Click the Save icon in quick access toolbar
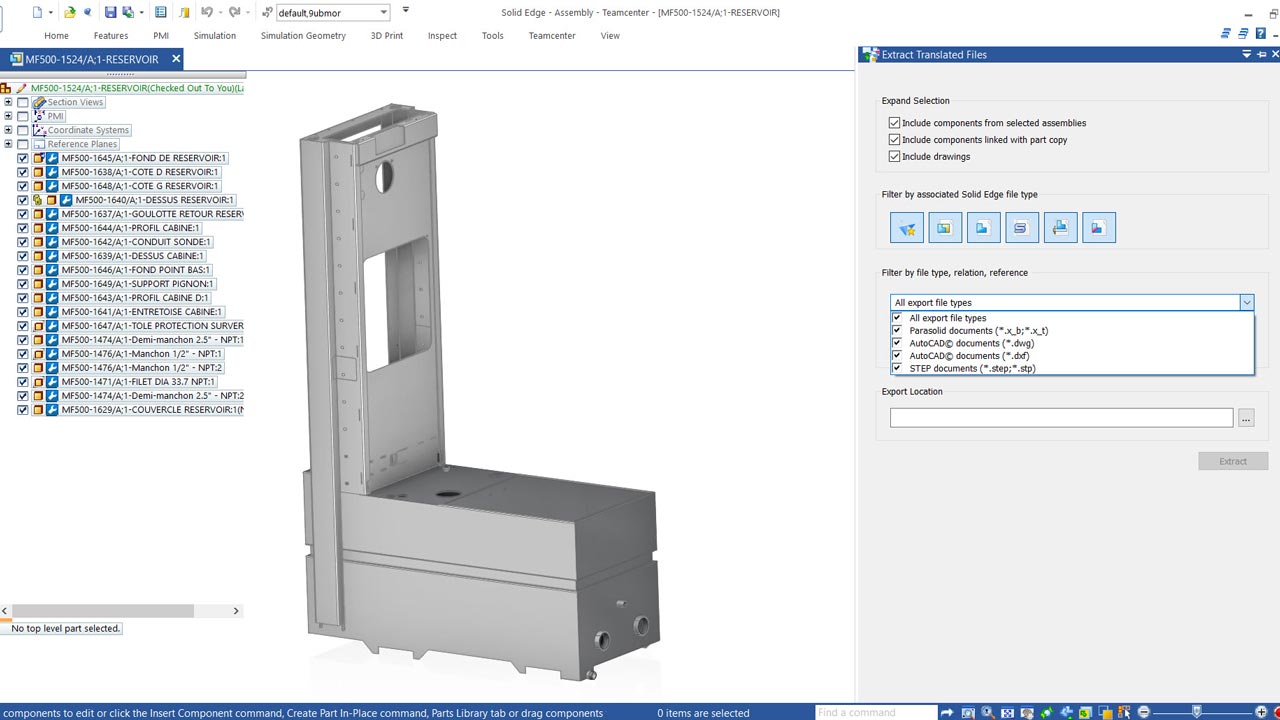The width and height of the screenshot is (1280, 720). coord(110,12)
